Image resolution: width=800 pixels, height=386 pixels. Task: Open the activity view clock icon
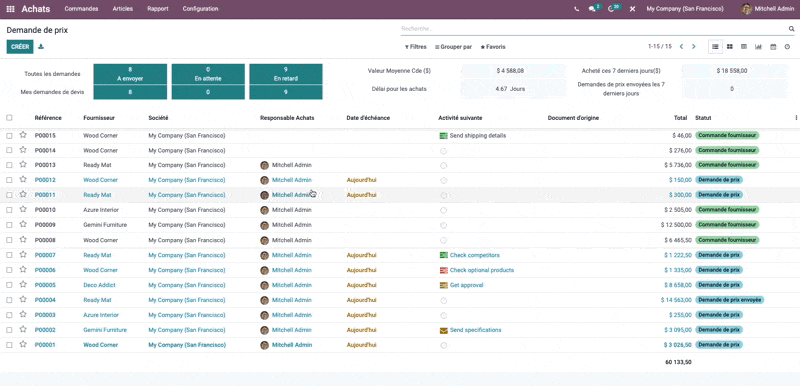[787, 46]
